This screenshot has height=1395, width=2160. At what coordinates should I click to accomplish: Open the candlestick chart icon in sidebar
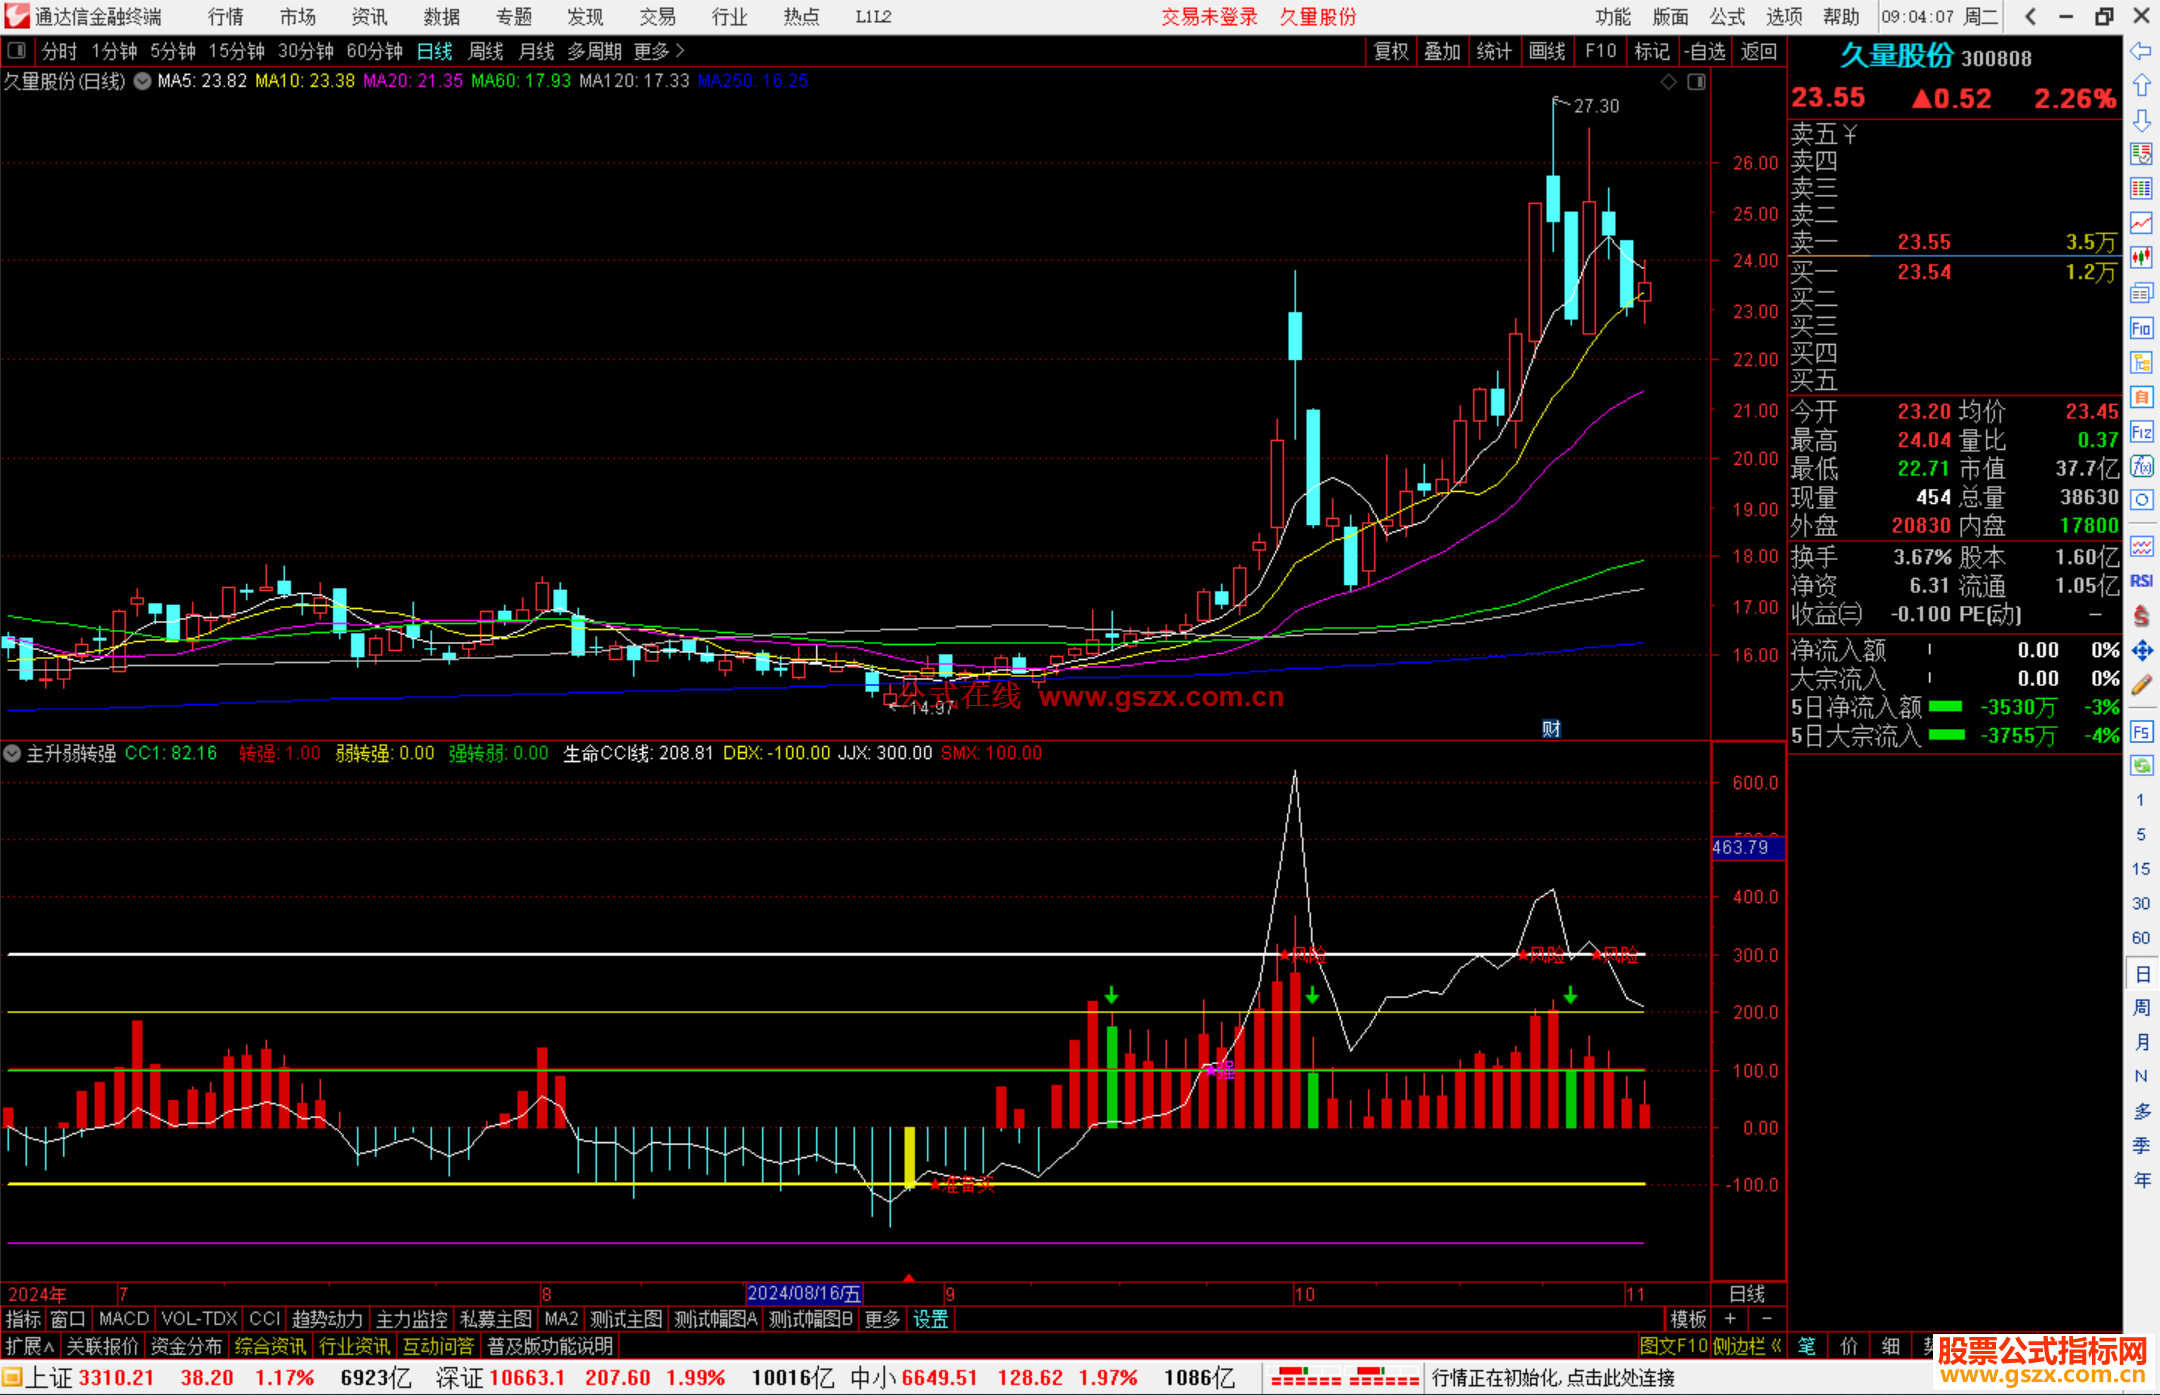[x=2141, y=258]
